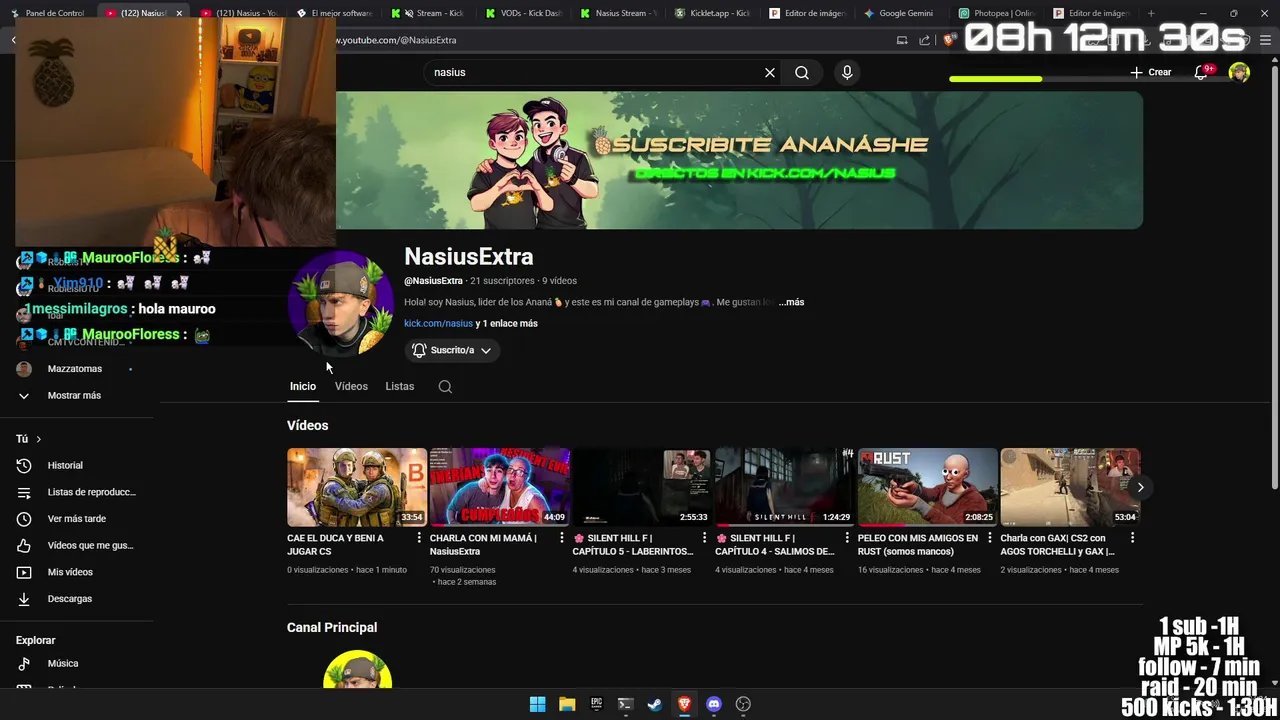Open options menu for CAE EL DUCA video

(x=419, y=538)
